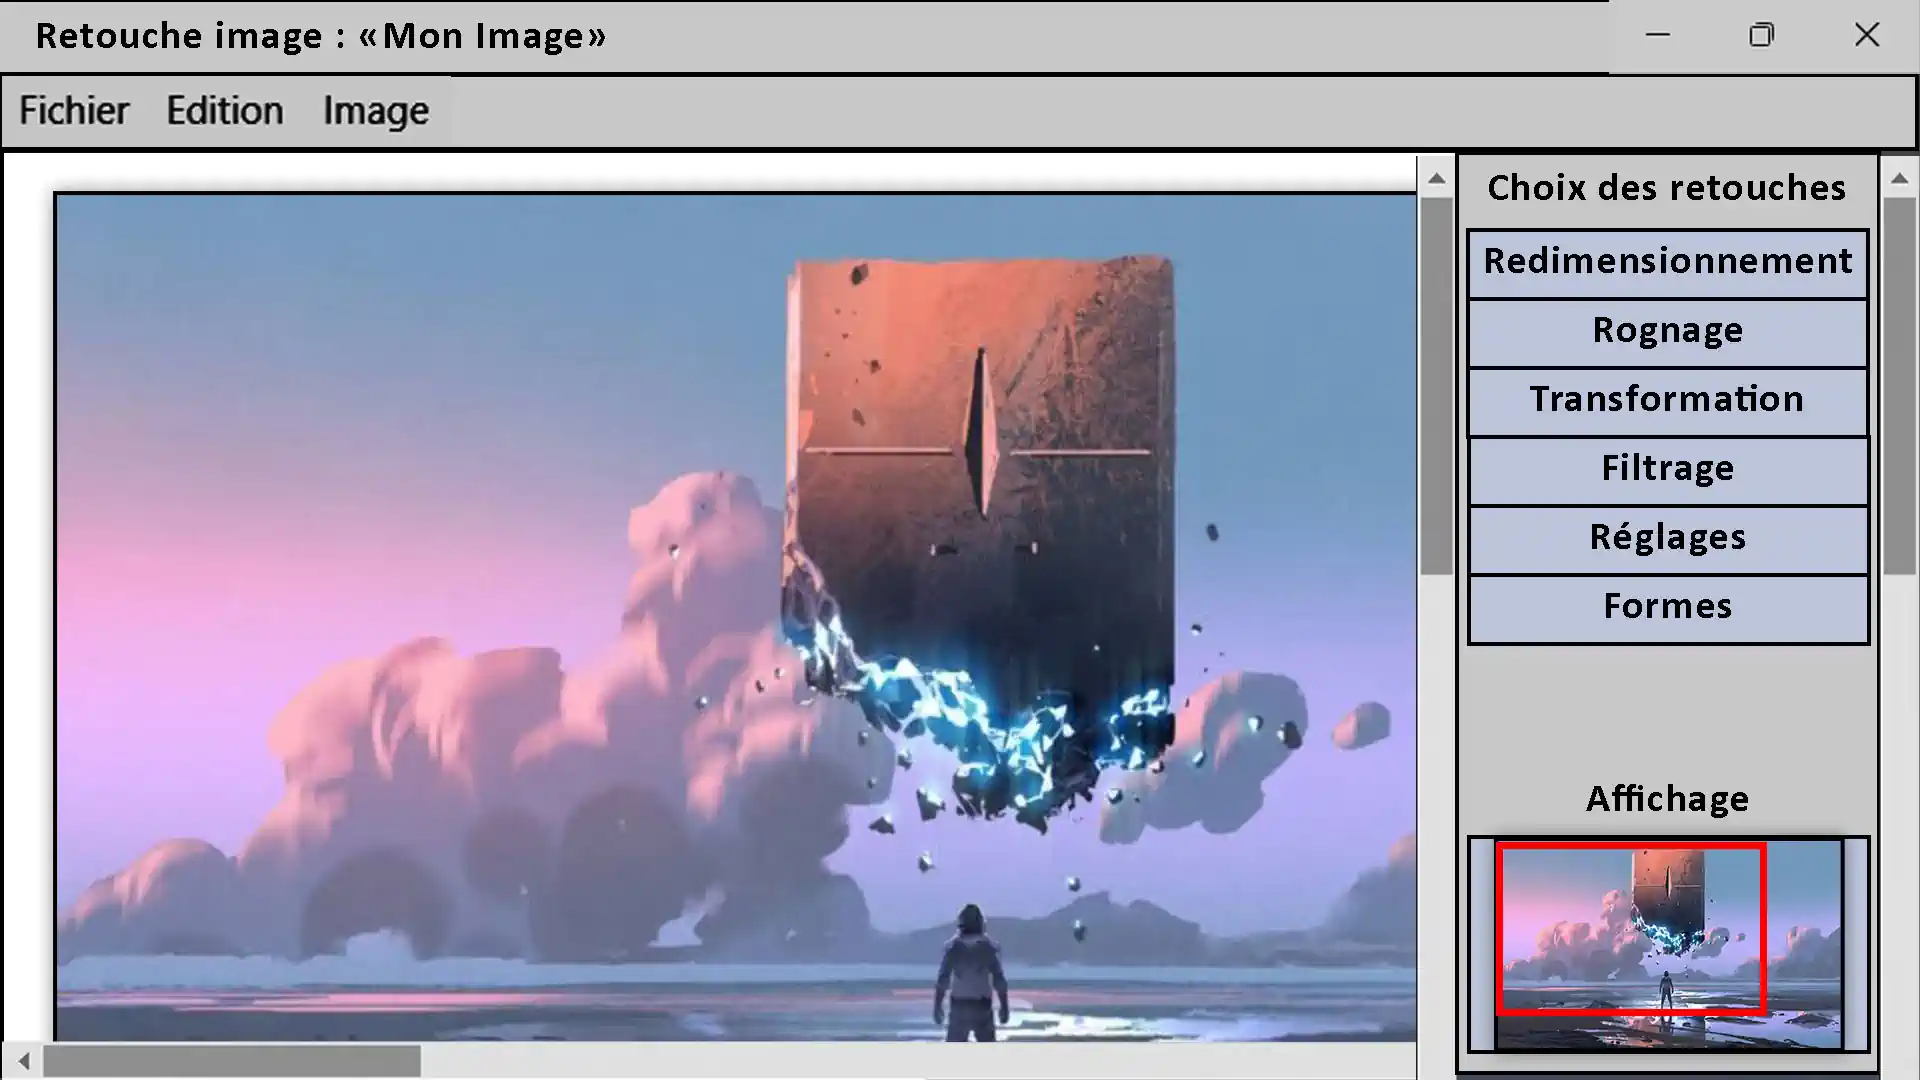Click the "Choix des retouches" heading

[x=1666, y=188]
